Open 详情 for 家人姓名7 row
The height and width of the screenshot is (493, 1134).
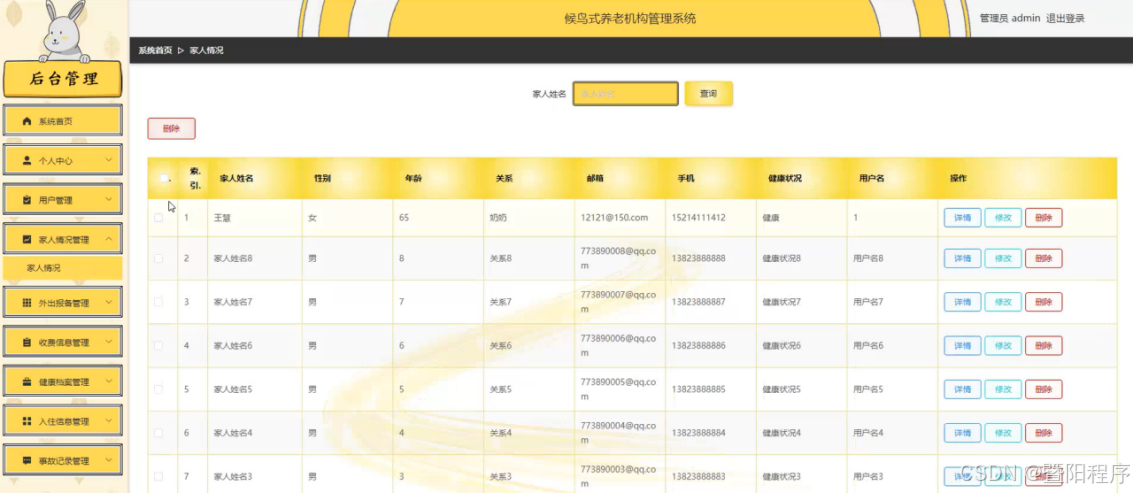point(962,302)
